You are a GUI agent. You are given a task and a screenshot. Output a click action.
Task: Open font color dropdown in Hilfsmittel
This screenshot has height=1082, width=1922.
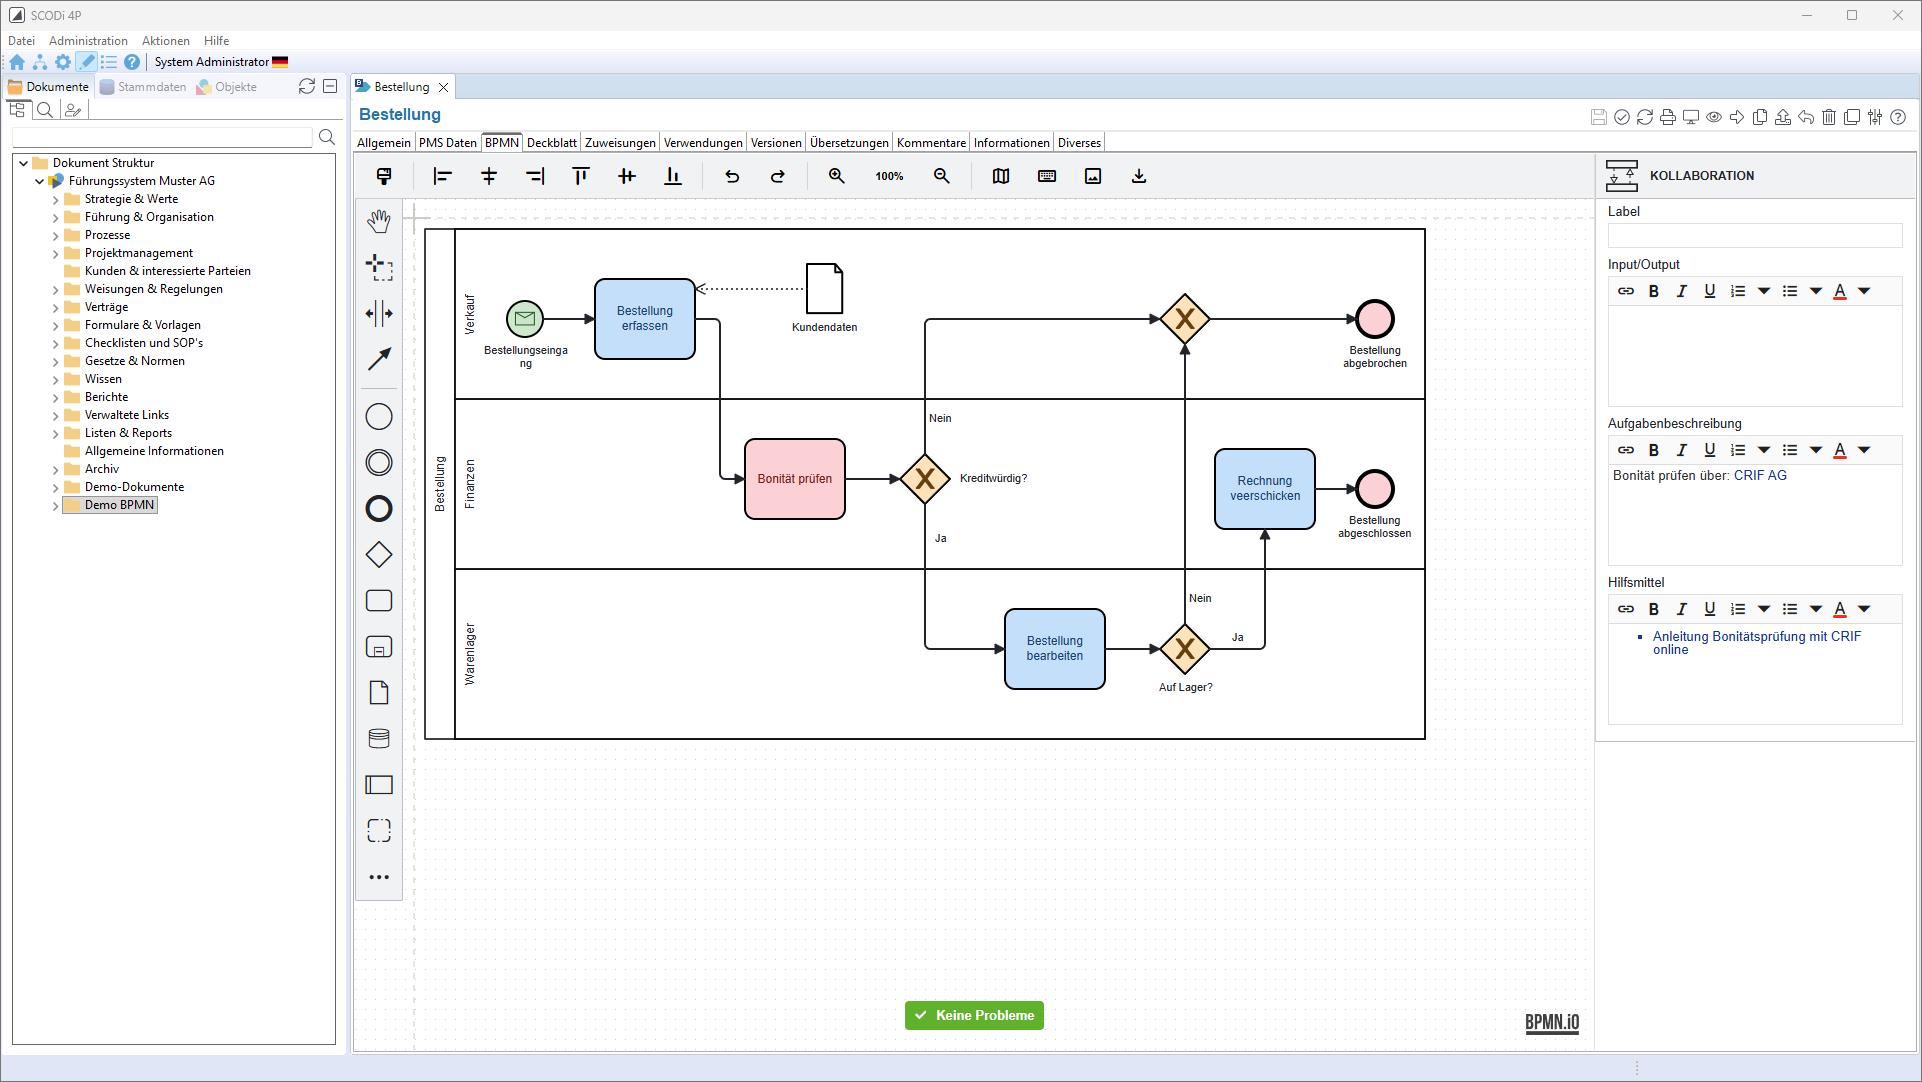coord(1864,609)
